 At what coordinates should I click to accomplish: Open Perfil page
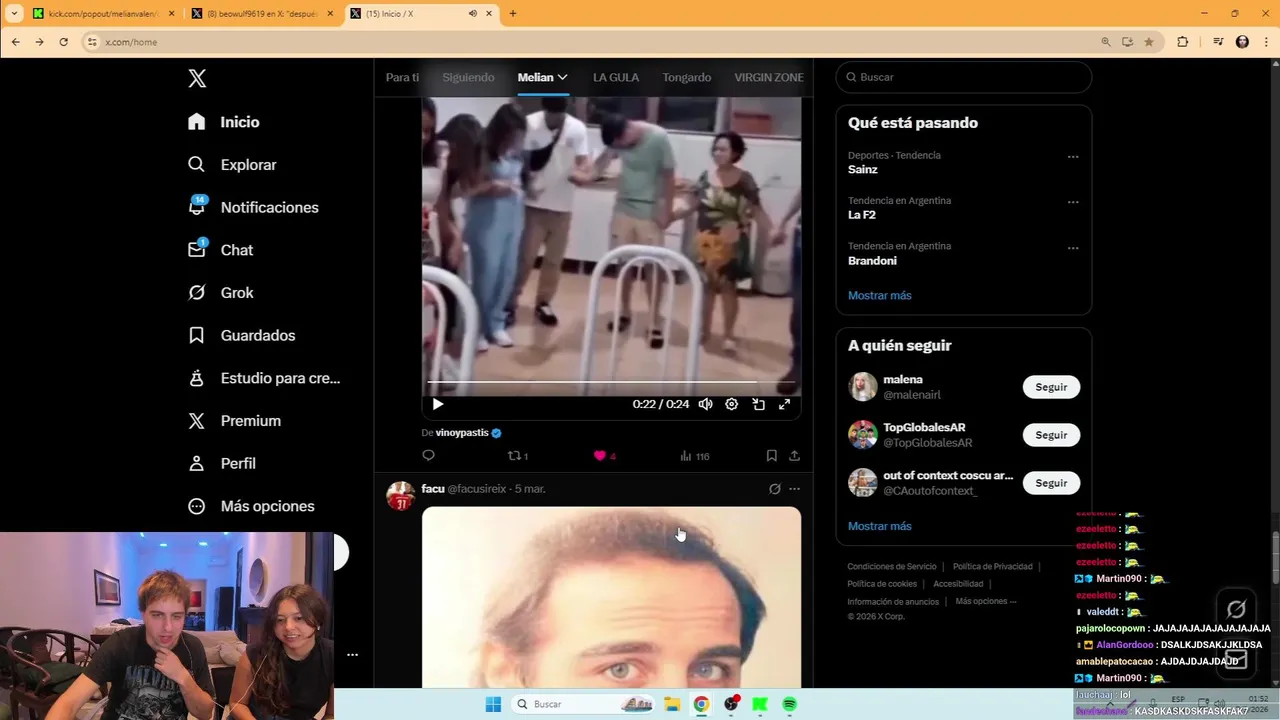click(x=222, y=464)
